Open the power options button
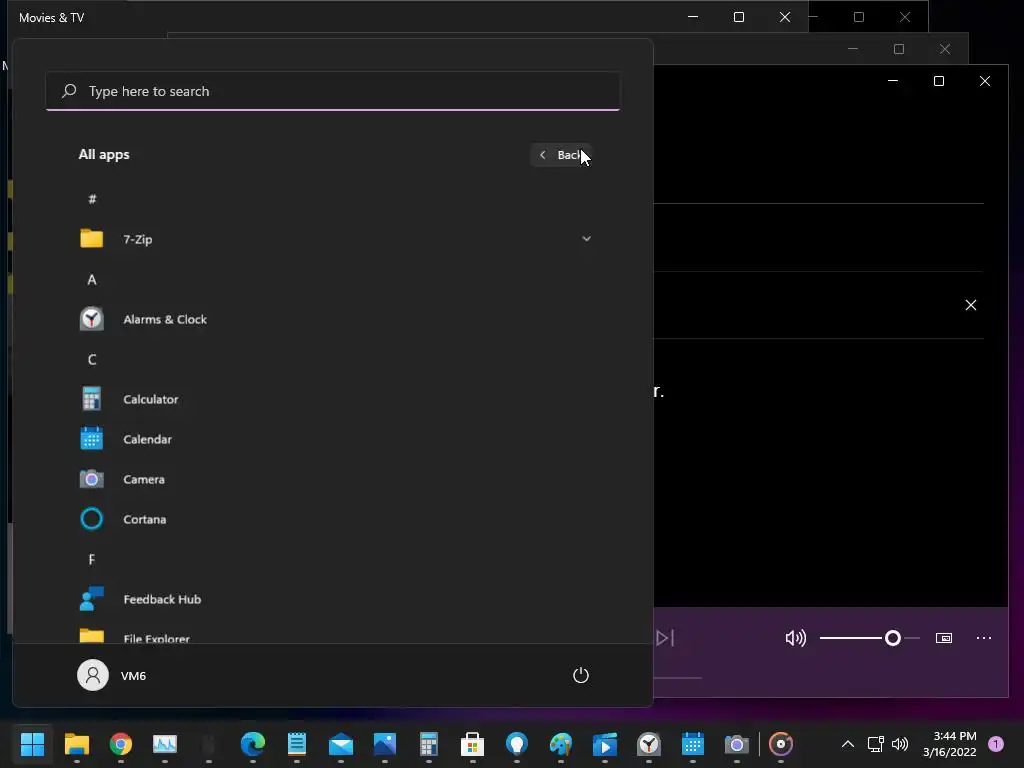1024x768 pixels. 581,675
